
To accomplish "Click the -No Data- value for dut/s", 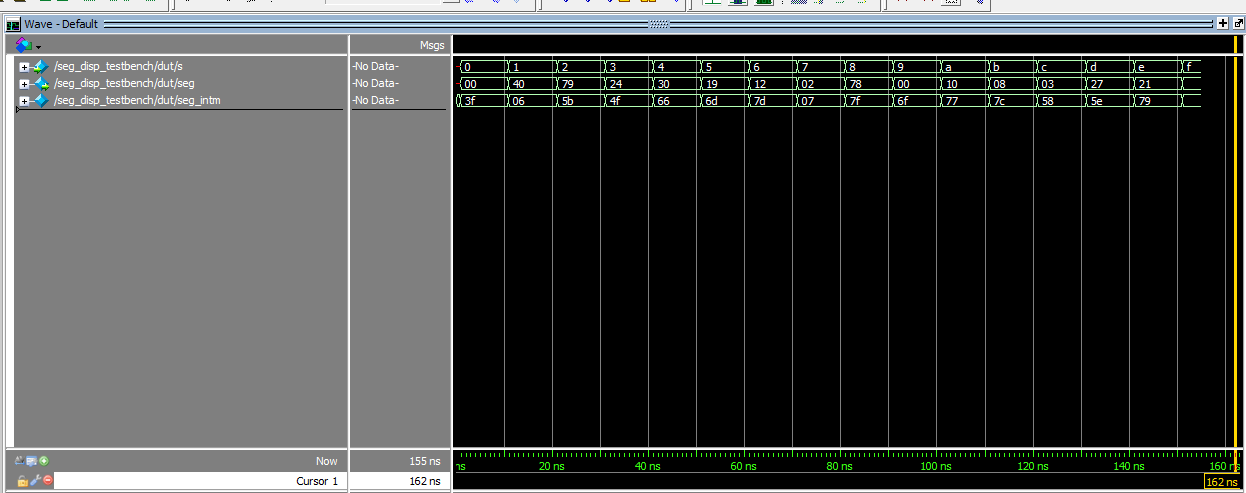I will 375,67.
